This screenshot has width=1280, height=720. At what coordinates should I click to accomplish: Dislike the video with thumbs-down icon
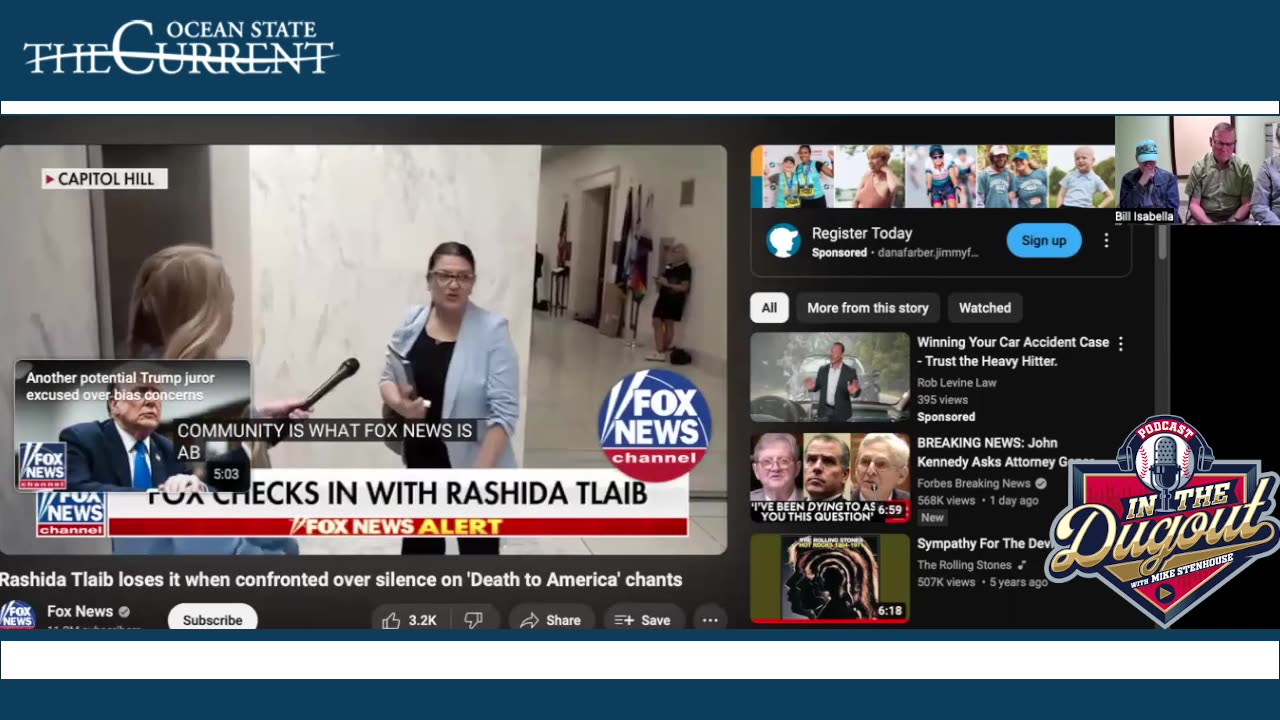pos(474,620)
